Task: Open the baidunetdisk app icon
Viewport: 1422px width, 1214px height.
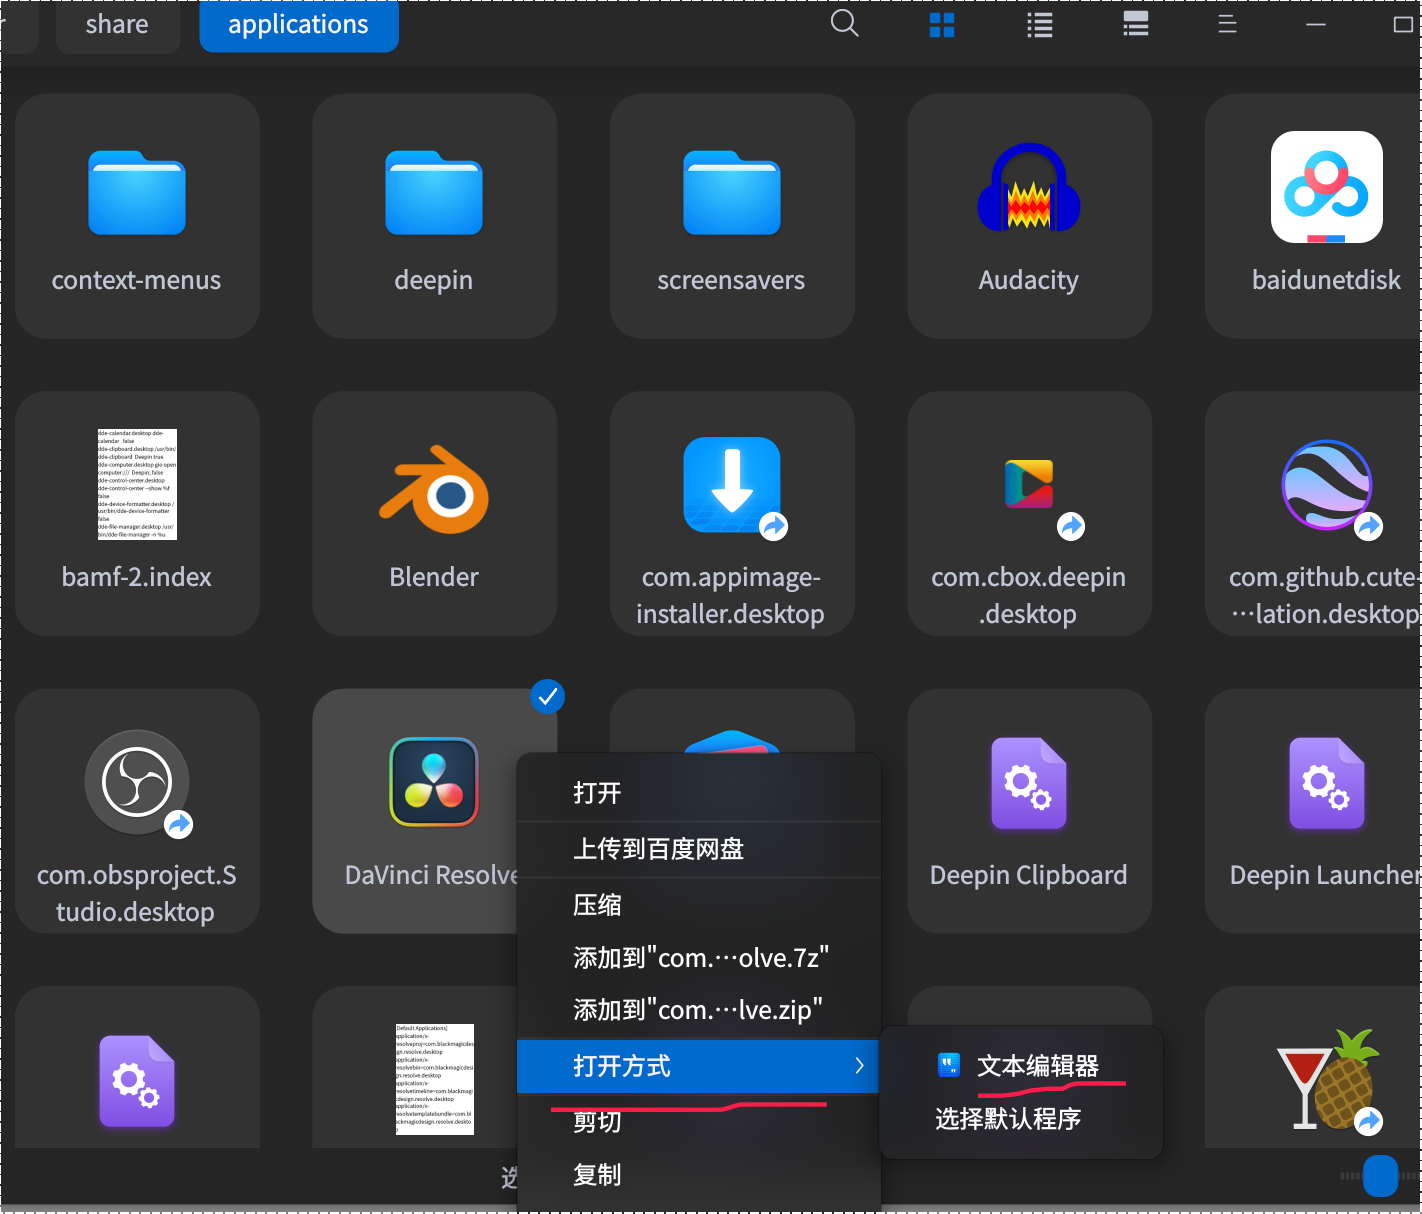Action: point(1326,188)
